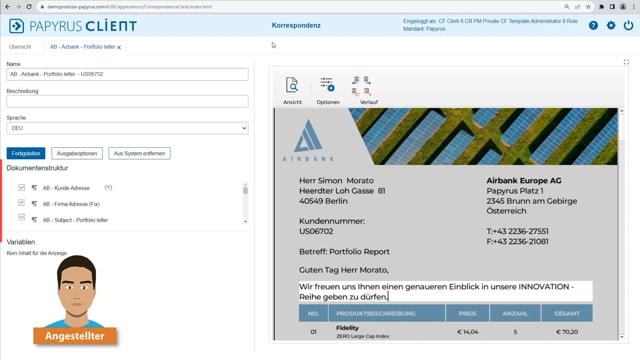Viewport: 640px width, 360px height.
Task: Click the document preview vertical scrollbar
Action: click(x=622, y=224)
